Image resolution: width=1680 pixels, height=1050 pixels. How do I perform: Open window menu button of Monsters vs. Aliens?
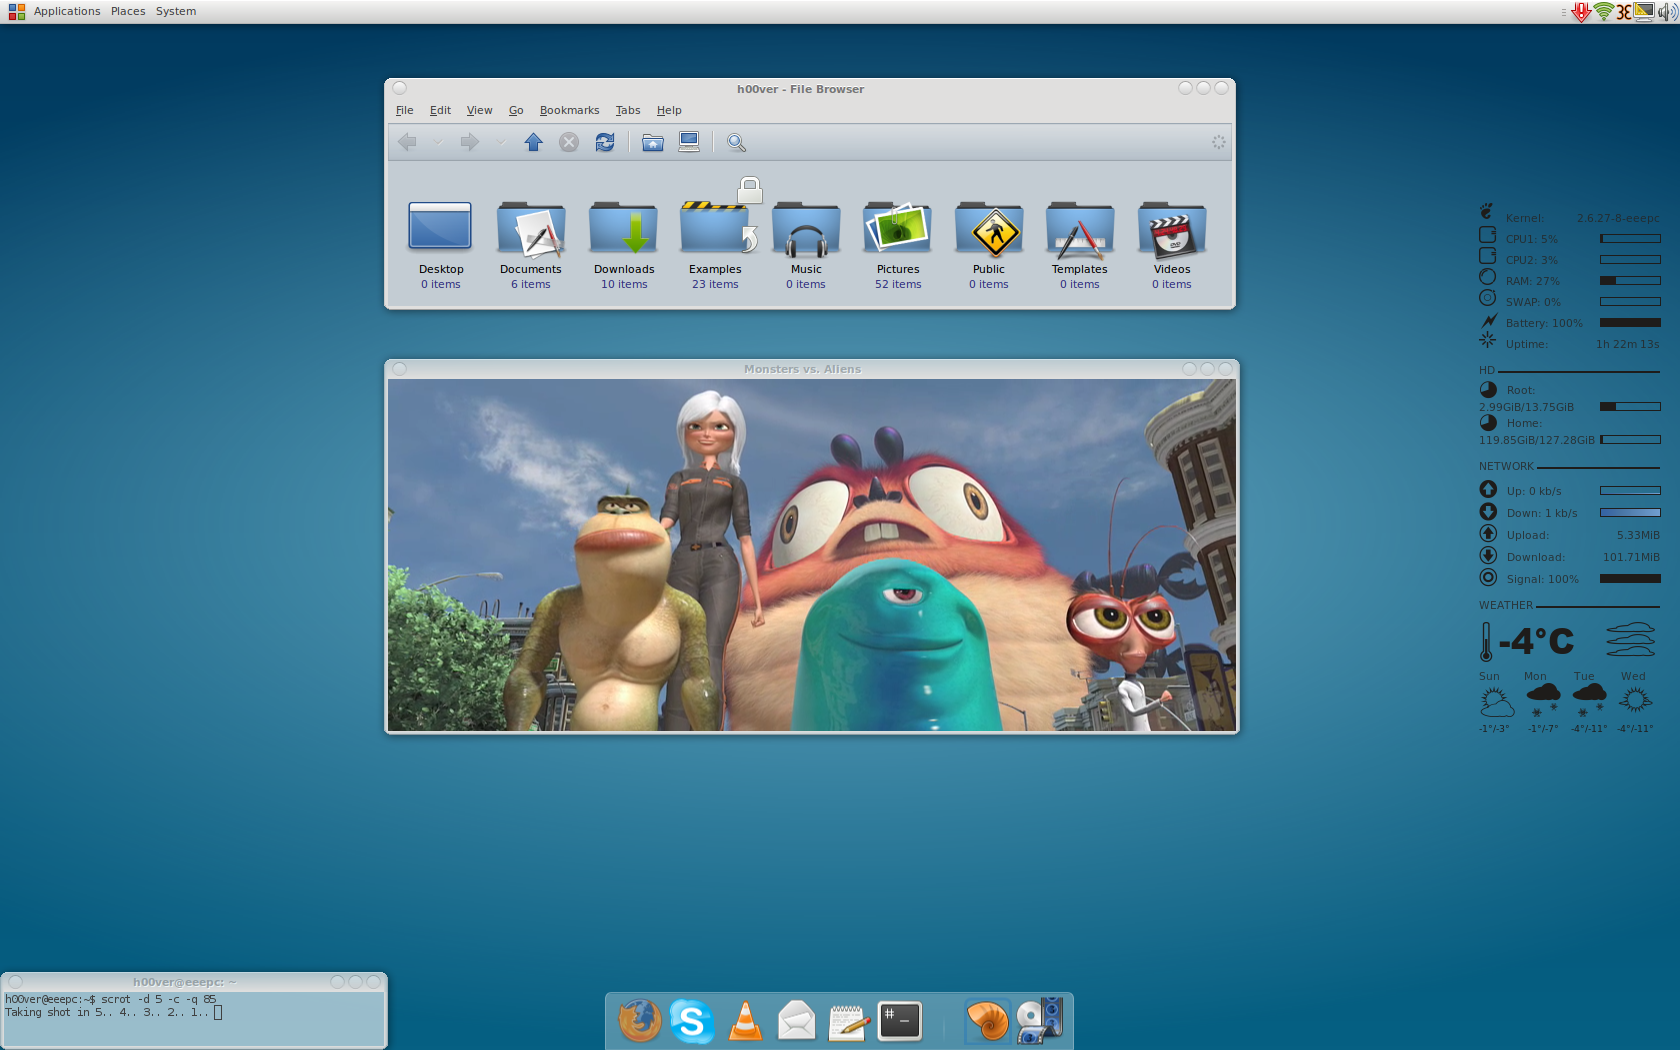tap(400, 369)
